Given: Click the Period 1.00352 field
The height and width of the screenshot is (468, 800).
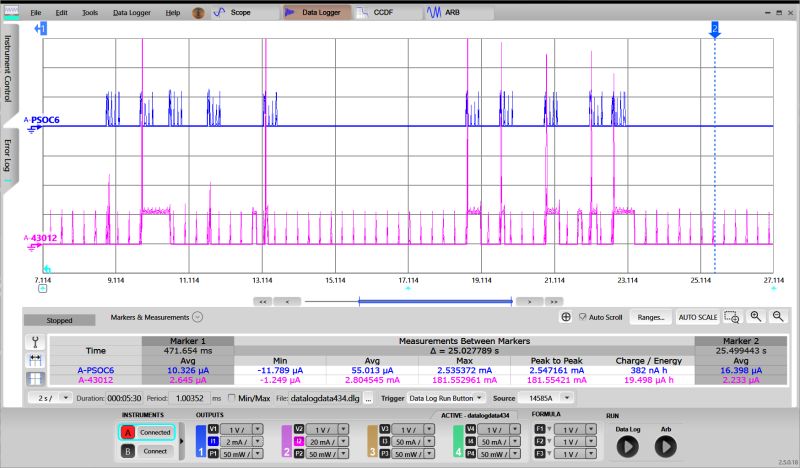Looking at the screenshot, I should tap(189, 398).
